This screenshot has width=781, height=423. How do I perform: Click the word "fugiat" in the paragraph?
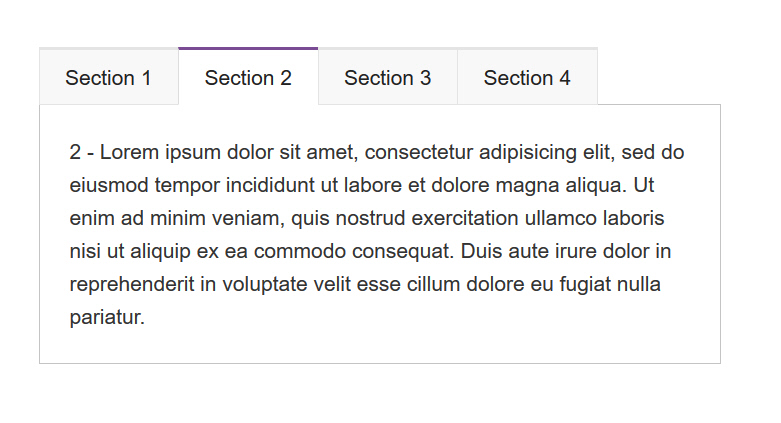point(580,285)
